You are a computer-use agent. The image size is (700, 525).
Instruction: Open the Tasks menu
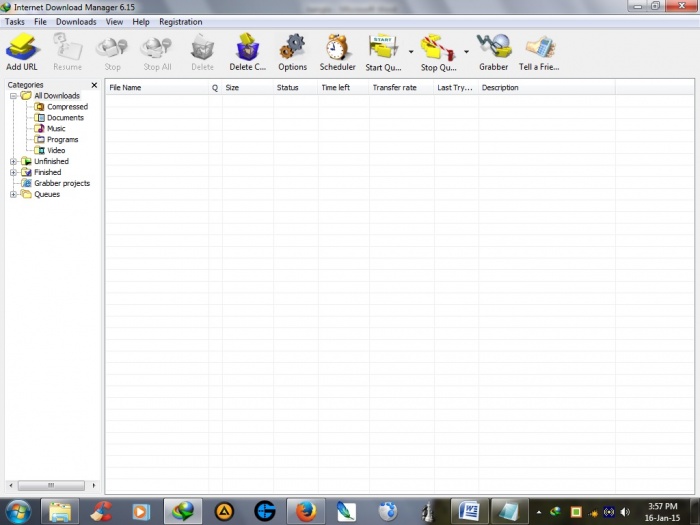point(15,21)
